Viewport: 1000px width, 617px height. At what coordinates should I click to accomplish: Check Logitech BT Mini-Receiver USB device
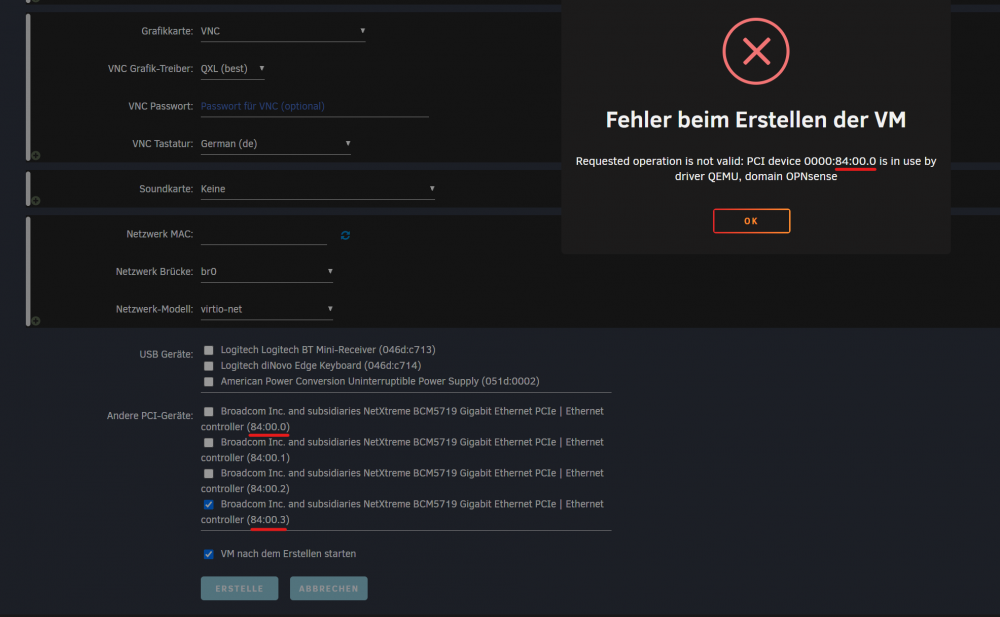(209, 350)
